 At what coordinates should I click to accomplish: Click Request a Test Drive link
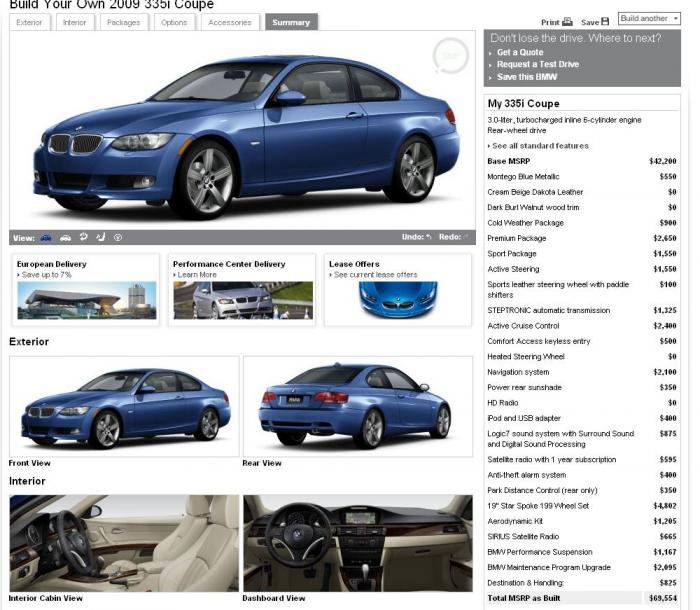tap(537, 64)
